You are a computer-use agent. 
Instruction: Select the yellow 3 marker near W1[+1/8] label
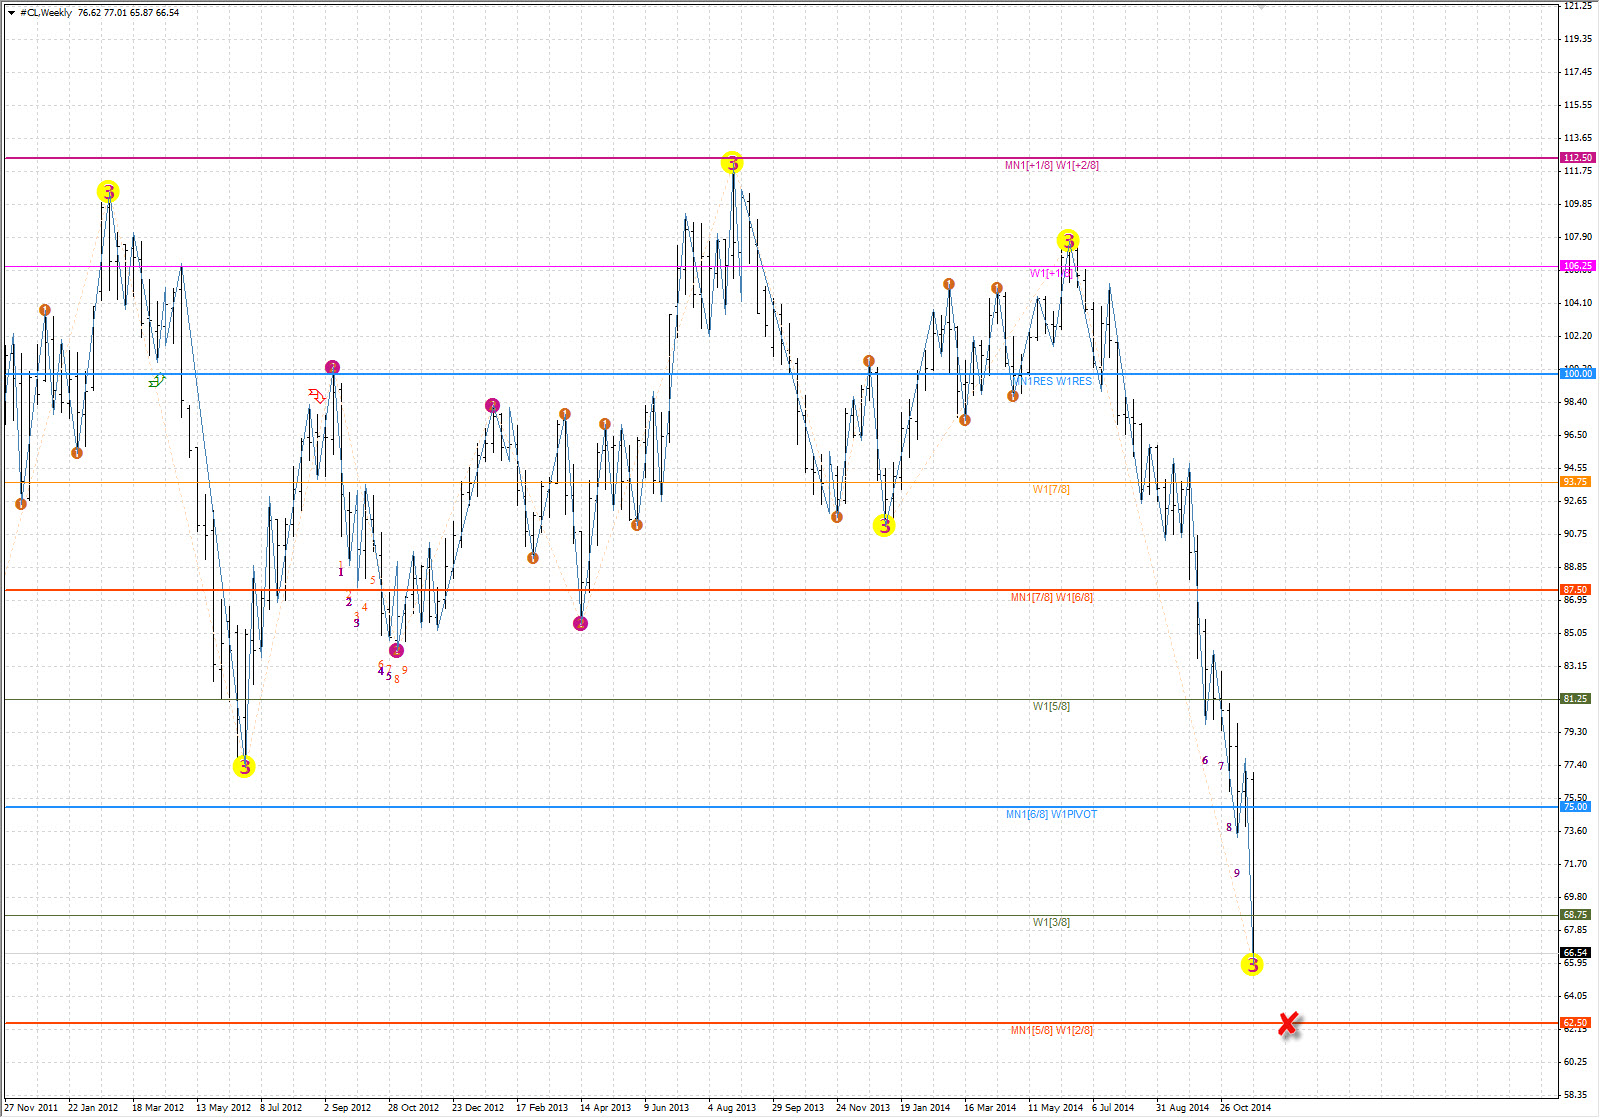[1068, 241]
